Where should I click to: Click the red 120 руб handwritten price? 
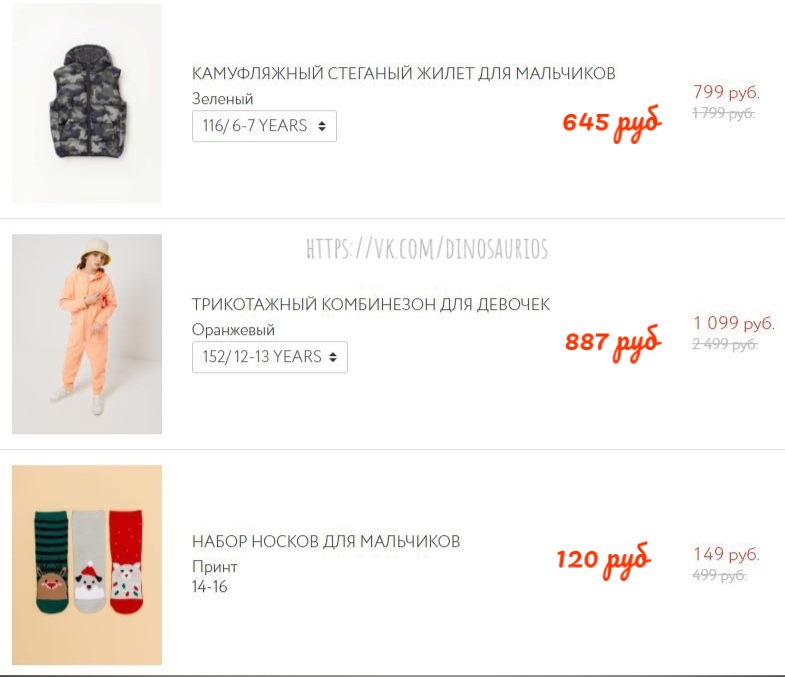[x=604, y=560]
